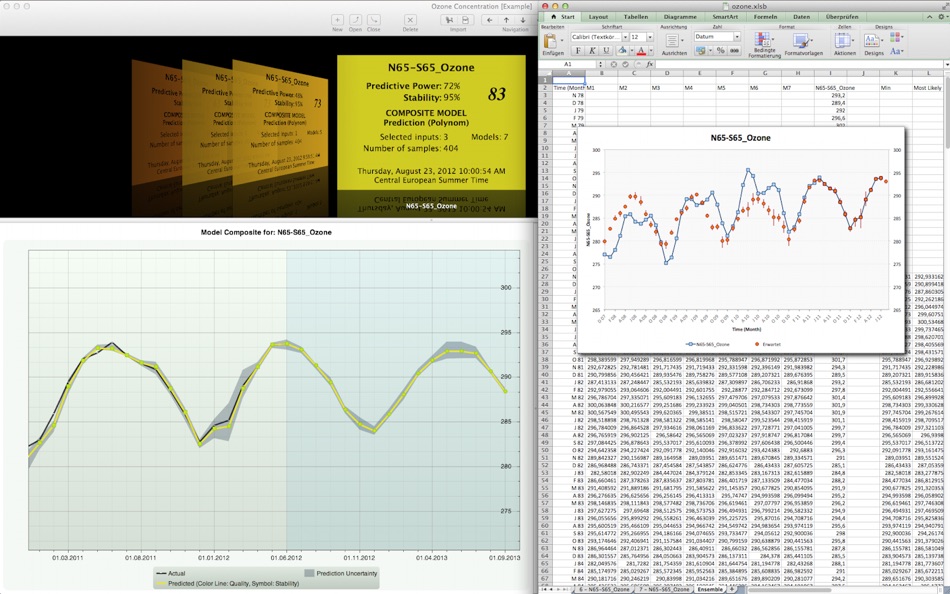Open the Datum number format dropdown

pyautogui.click(x=737, y=37)
